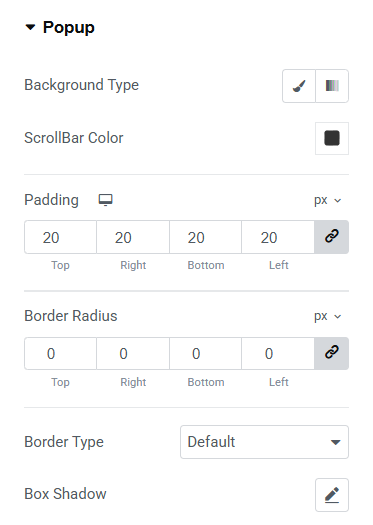Open the Box Shadow edit pencil
Image resolution: width=373 pixels, height=525 pixels.
point(332,495)
